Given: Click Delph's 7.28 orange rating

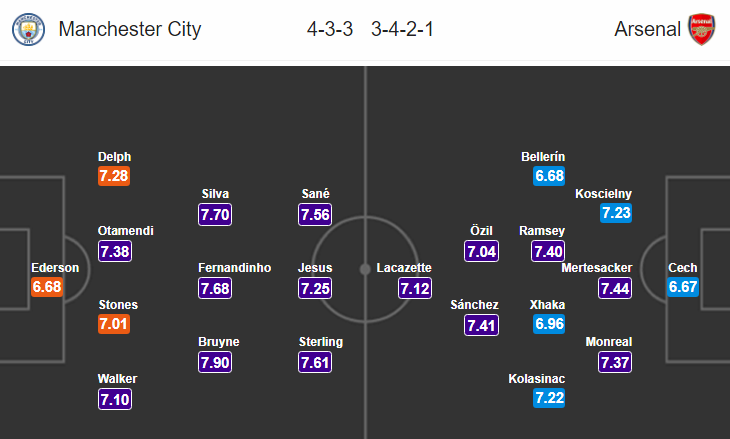Looking at the screenshot, I should [x=114, y=176].
